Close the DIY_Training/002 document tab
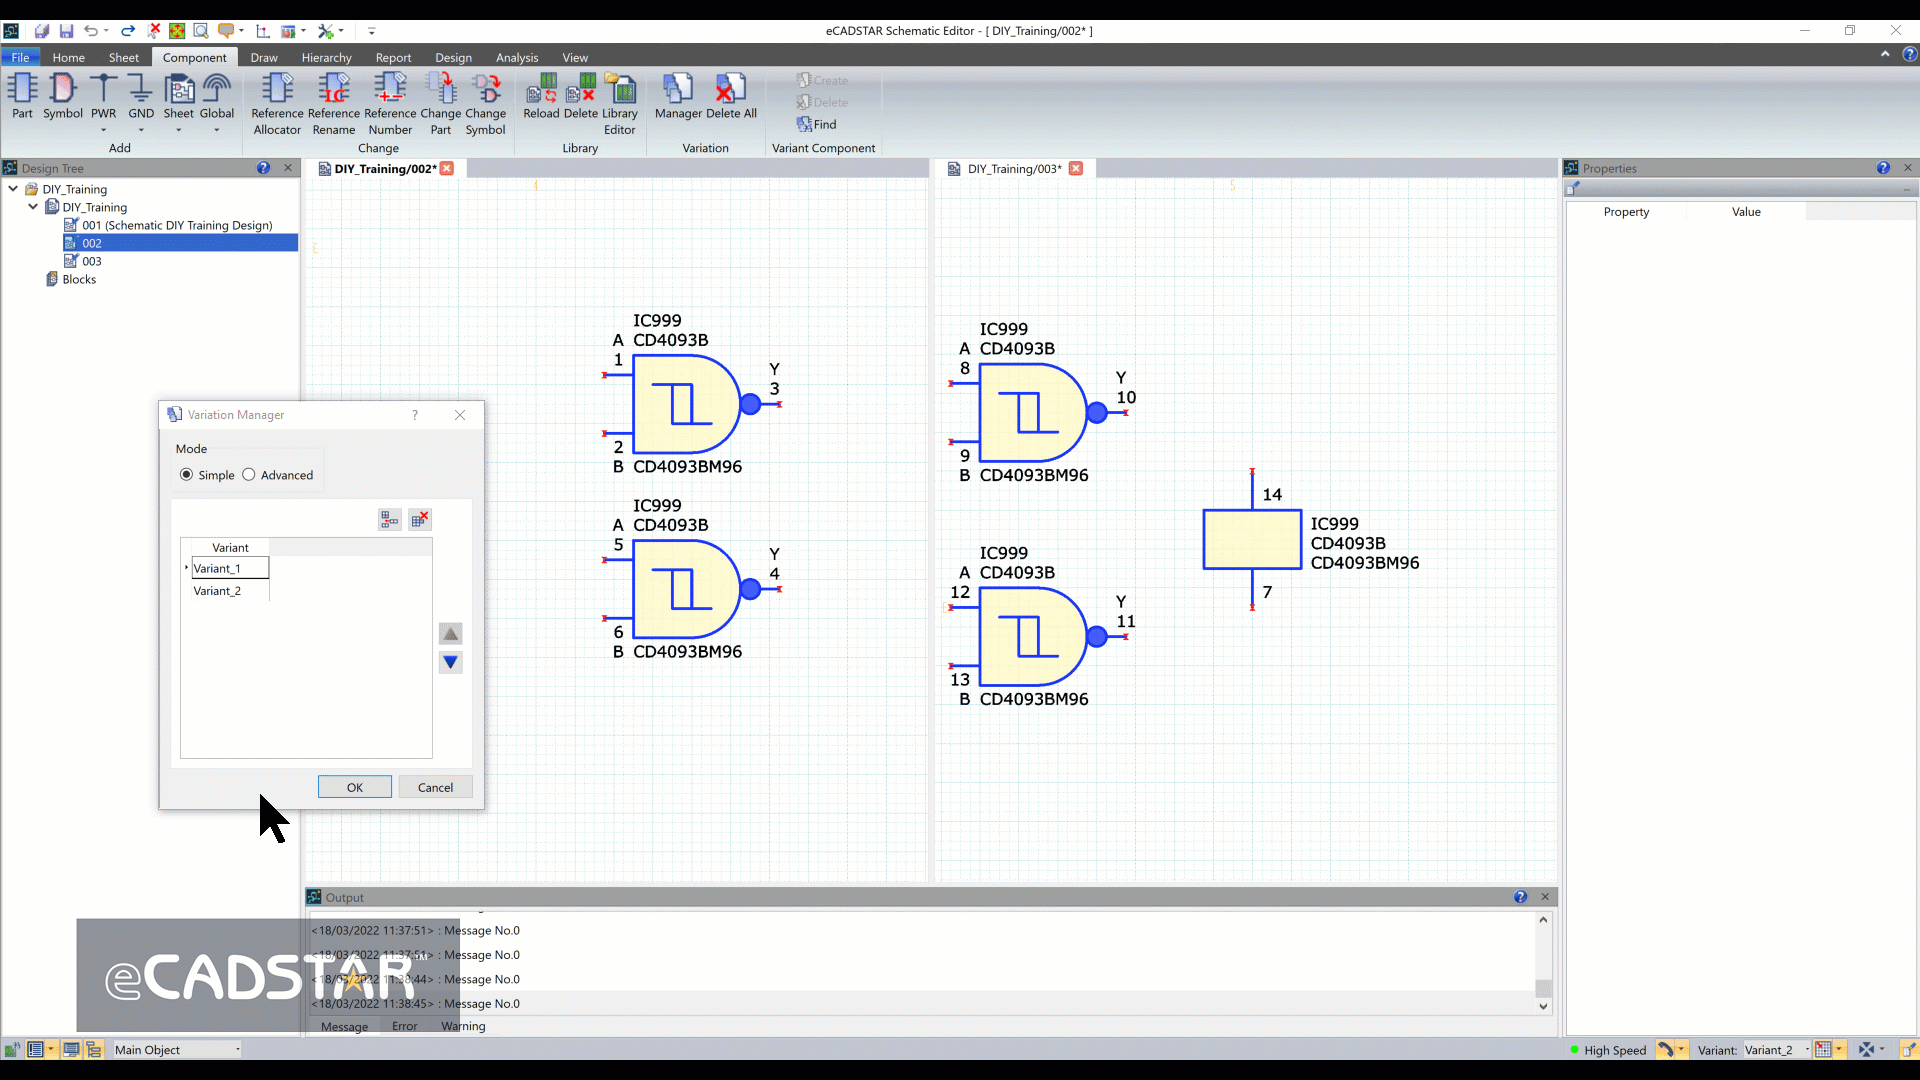Screen dimensions: 1920x1080 (447, 168)
